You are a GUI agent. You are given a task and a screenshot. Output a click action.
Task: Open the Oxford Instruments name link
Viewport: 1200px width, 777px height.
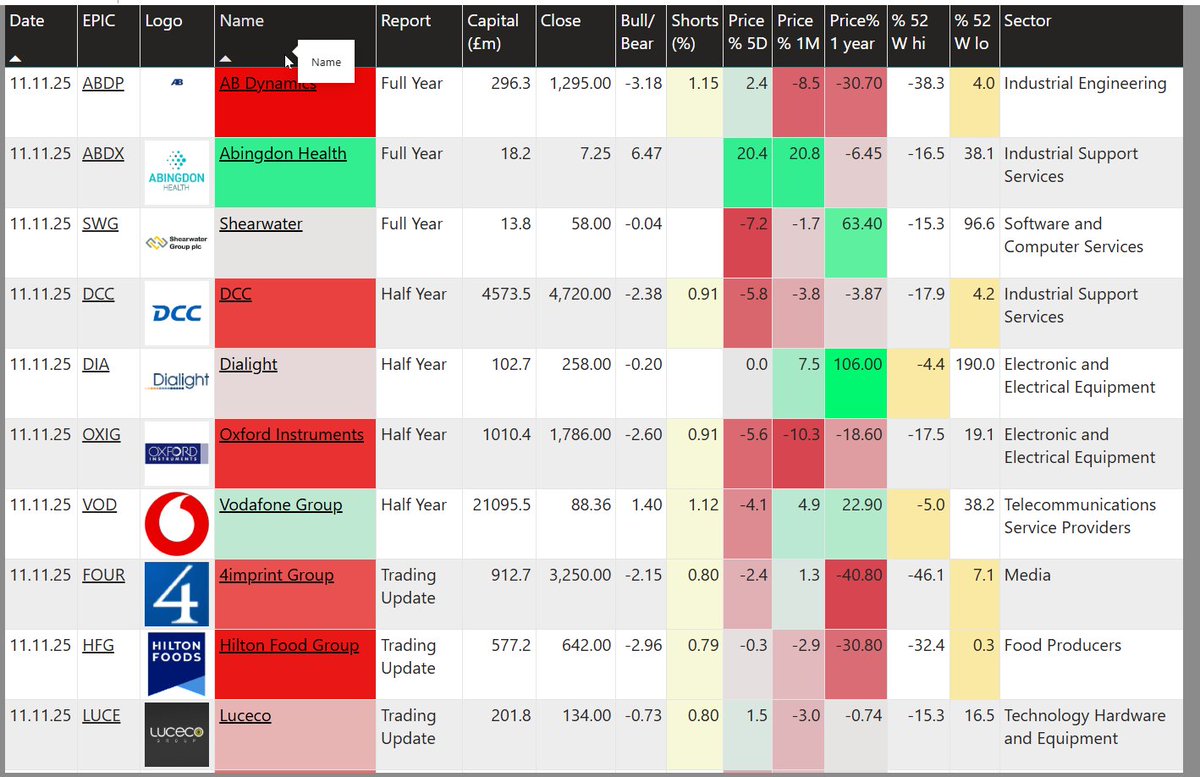coord(292,435)
